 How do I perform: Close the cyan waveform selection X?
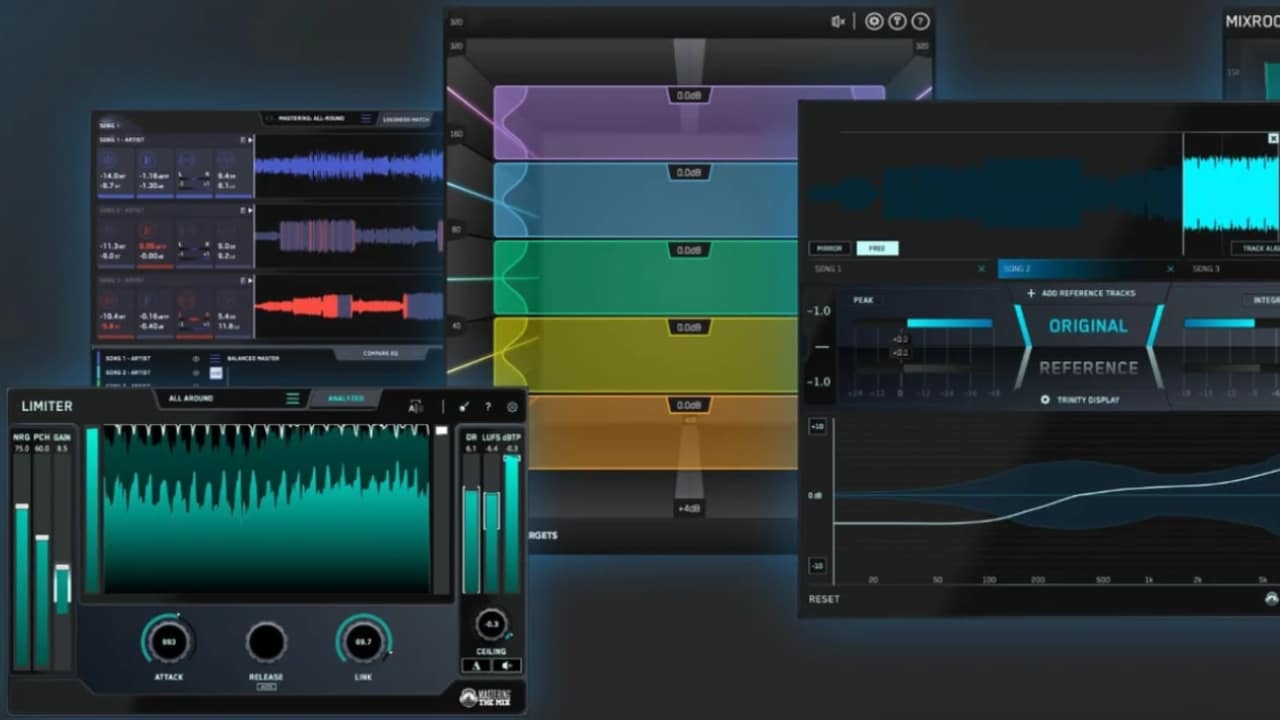point(1273,139)
